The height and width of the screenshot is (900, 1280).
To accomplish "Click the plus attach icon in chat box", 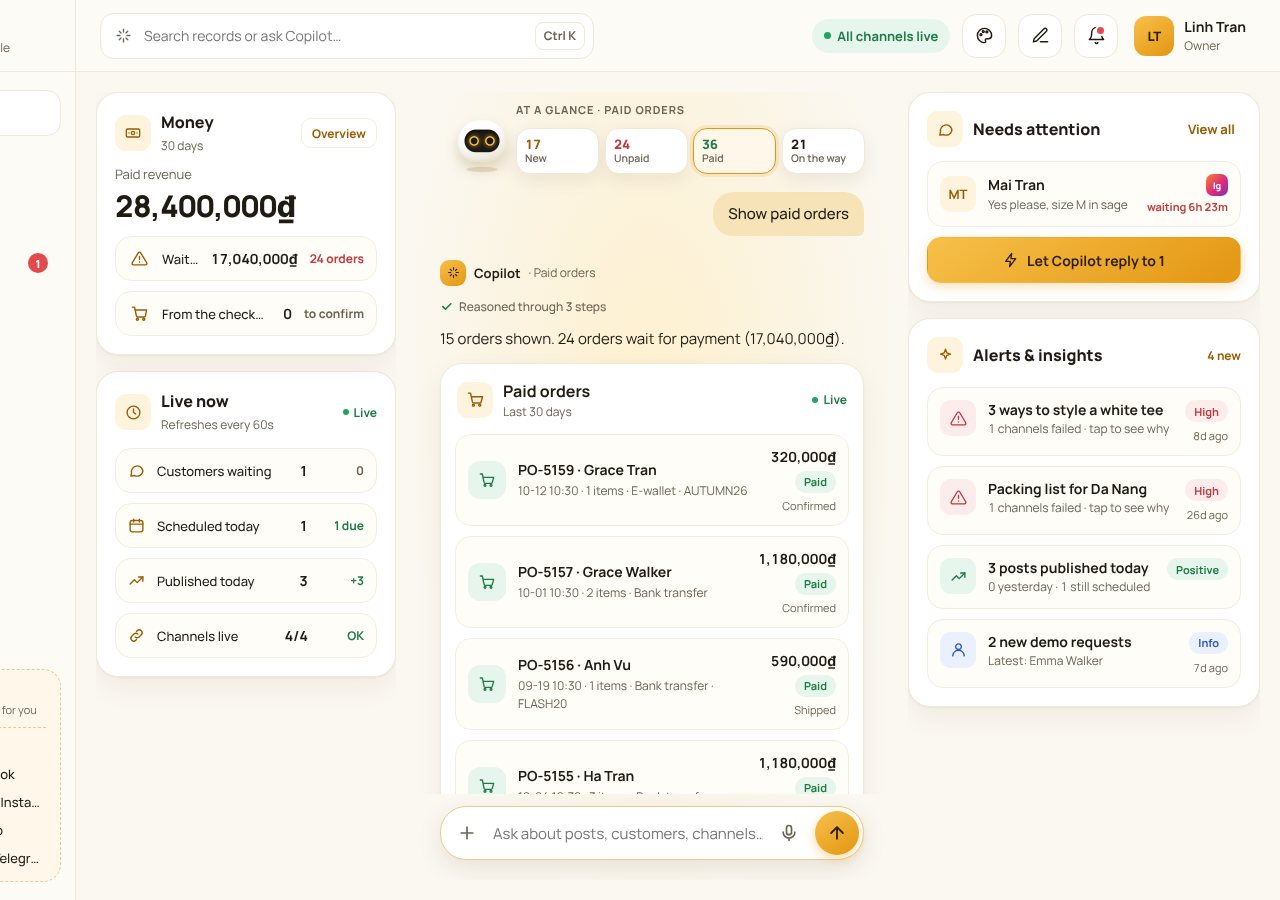I will click(x=467, y=833).
